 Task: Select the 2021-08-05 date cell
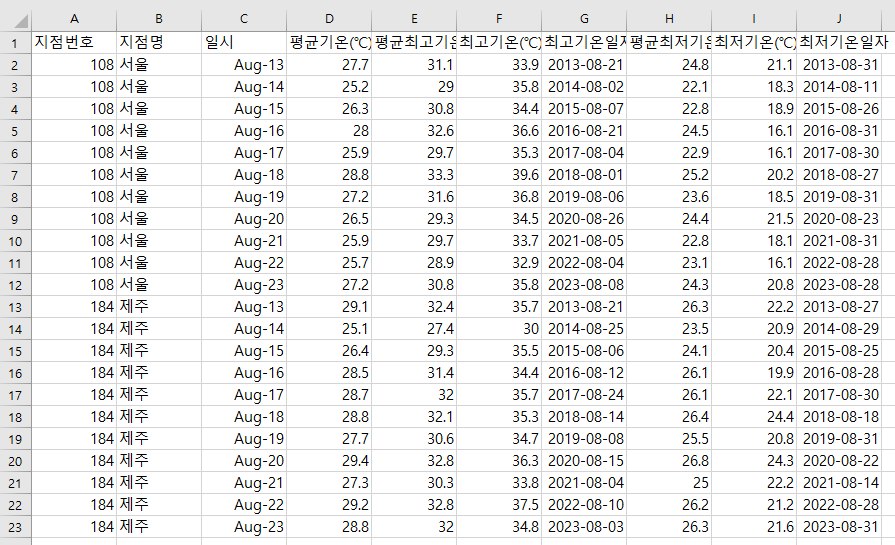584,241
